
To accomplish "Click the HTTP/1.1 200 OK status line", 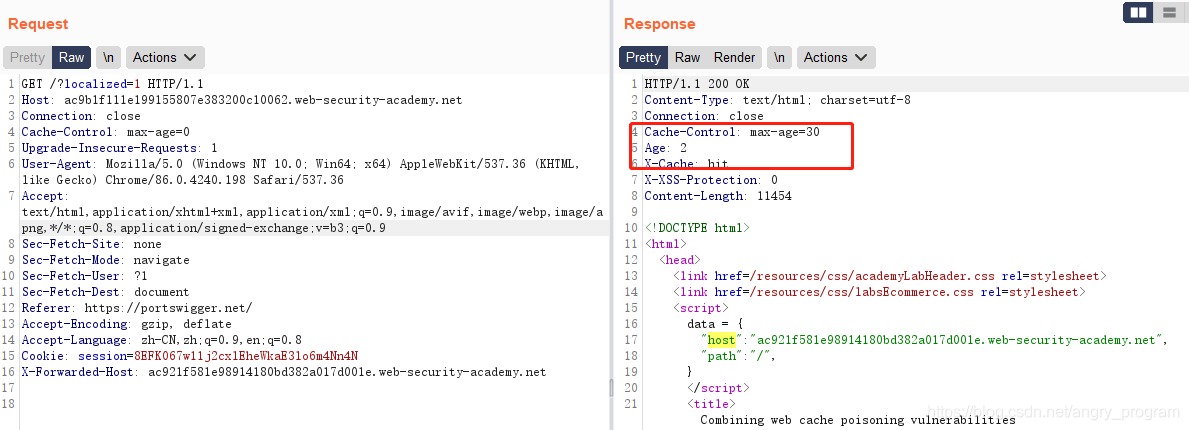I will (x=697, y=84).
